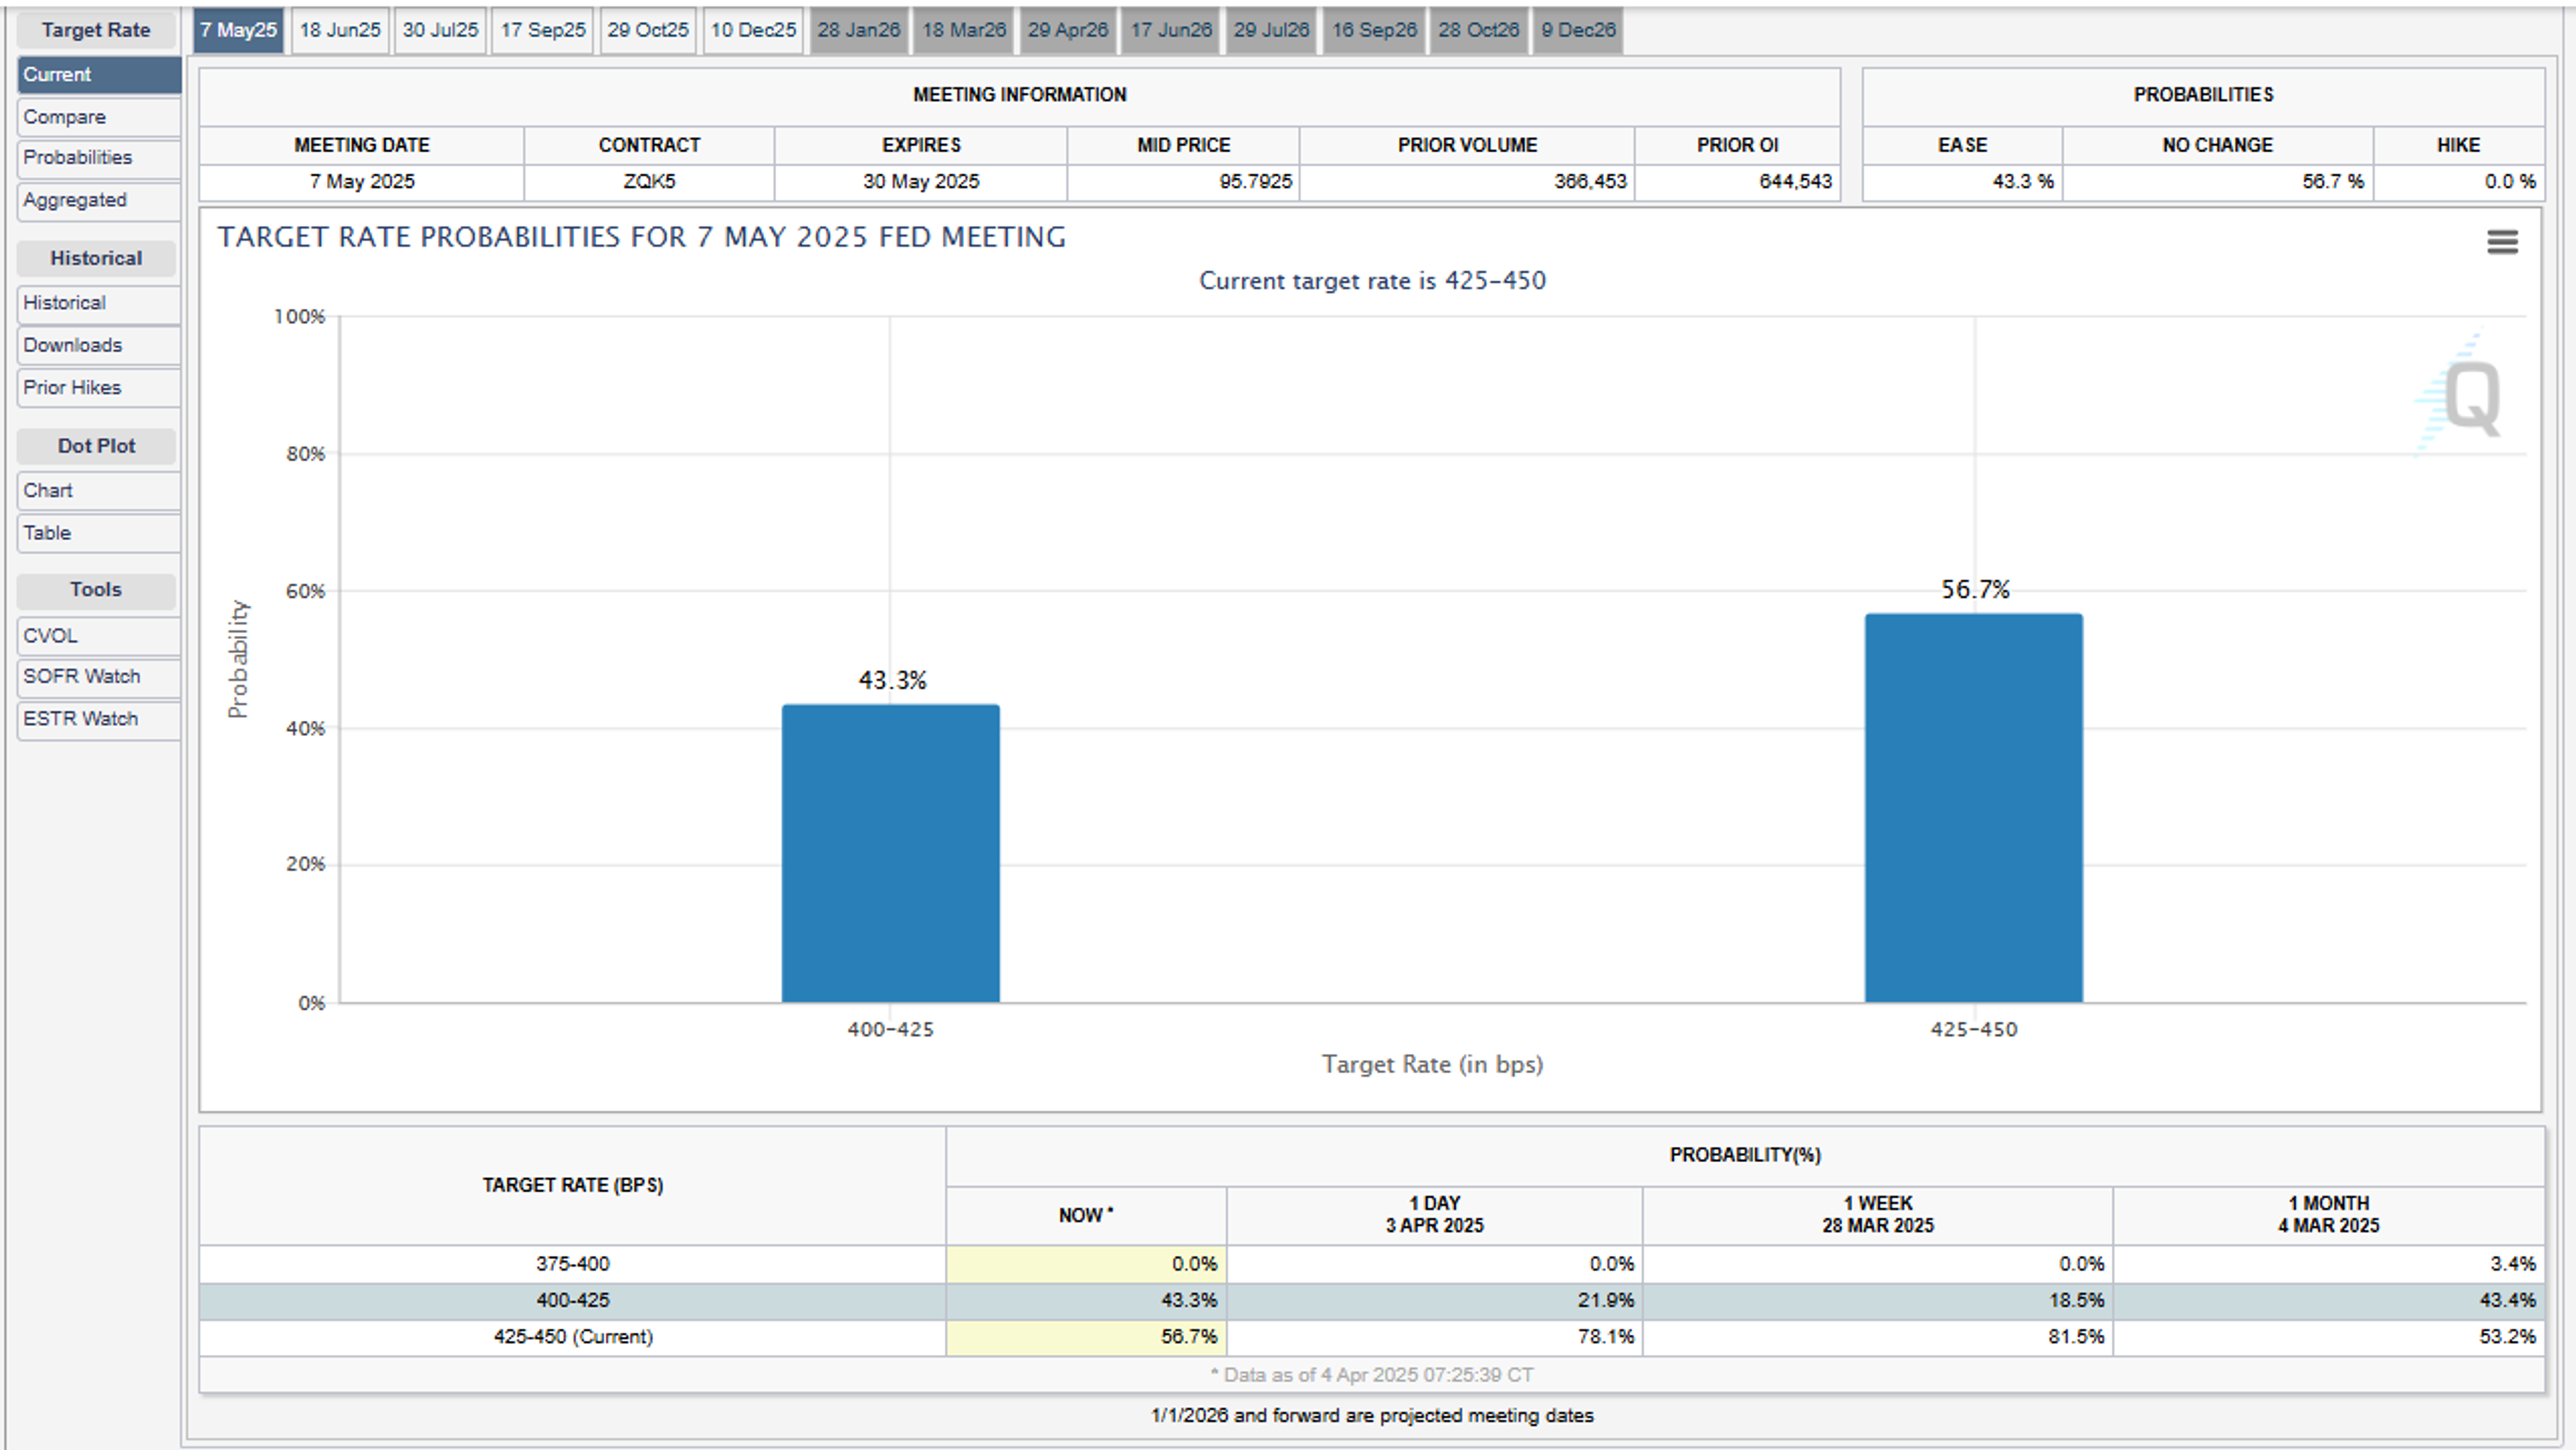Click the 400-425 blue chart bar
This screenshot has width=2576, height=1450.
pos(890,853)
